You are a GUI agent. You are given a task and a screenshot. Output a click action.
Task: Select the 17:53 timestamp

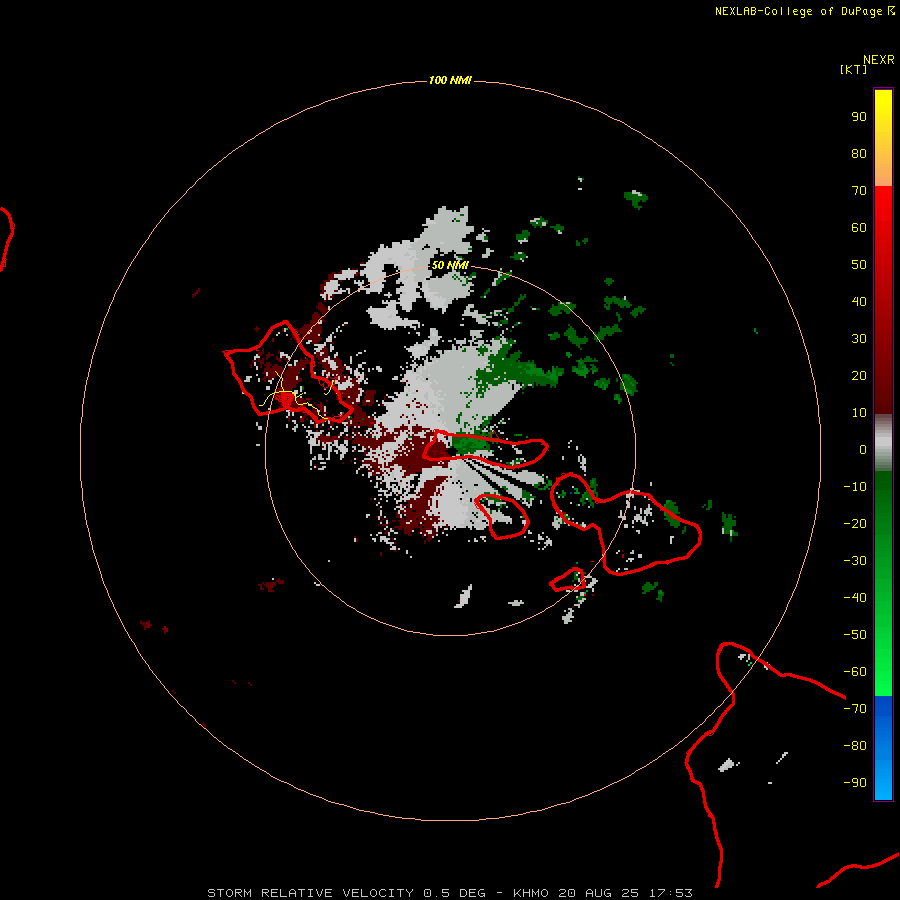[x=671, y=893]
